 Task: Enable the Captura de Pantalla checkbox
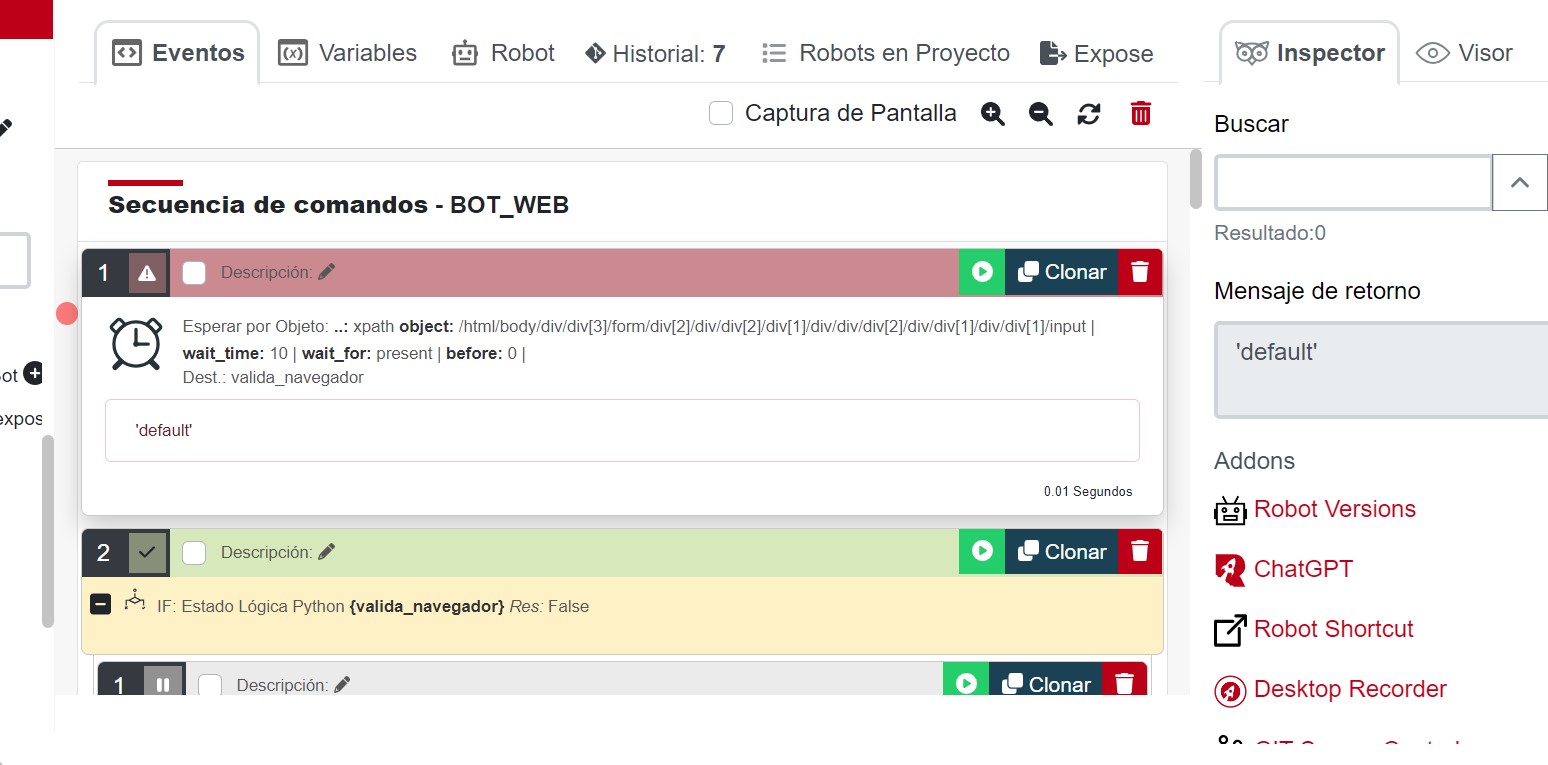pos(721,113)
